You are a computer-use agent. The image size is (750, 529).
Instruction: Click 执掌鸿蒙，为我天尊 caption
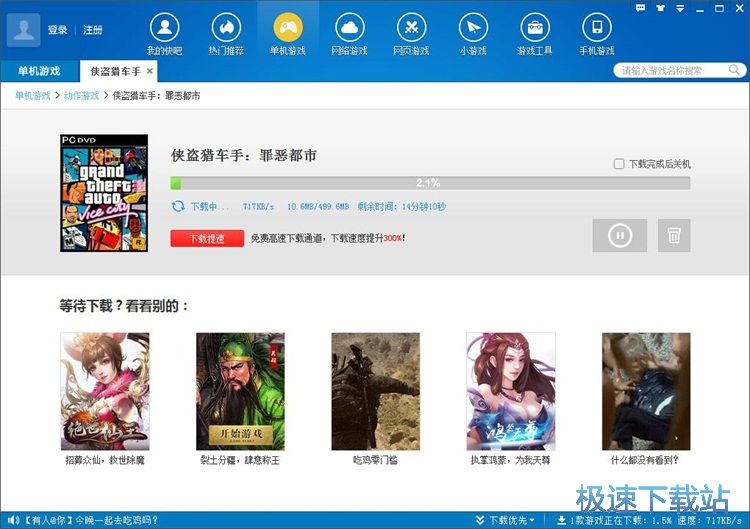coord(511,460)
